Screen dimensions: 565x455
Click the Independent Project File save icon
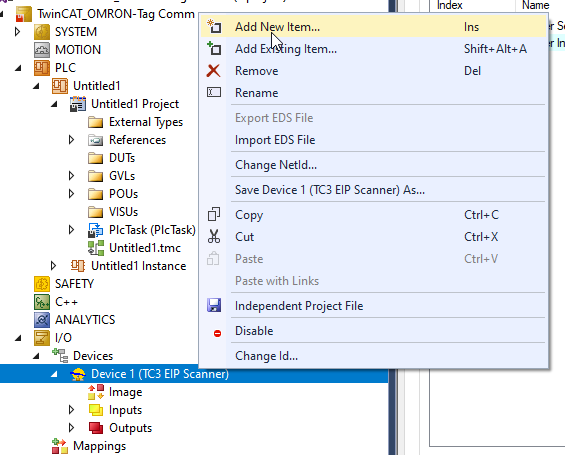tap(214, 305)
